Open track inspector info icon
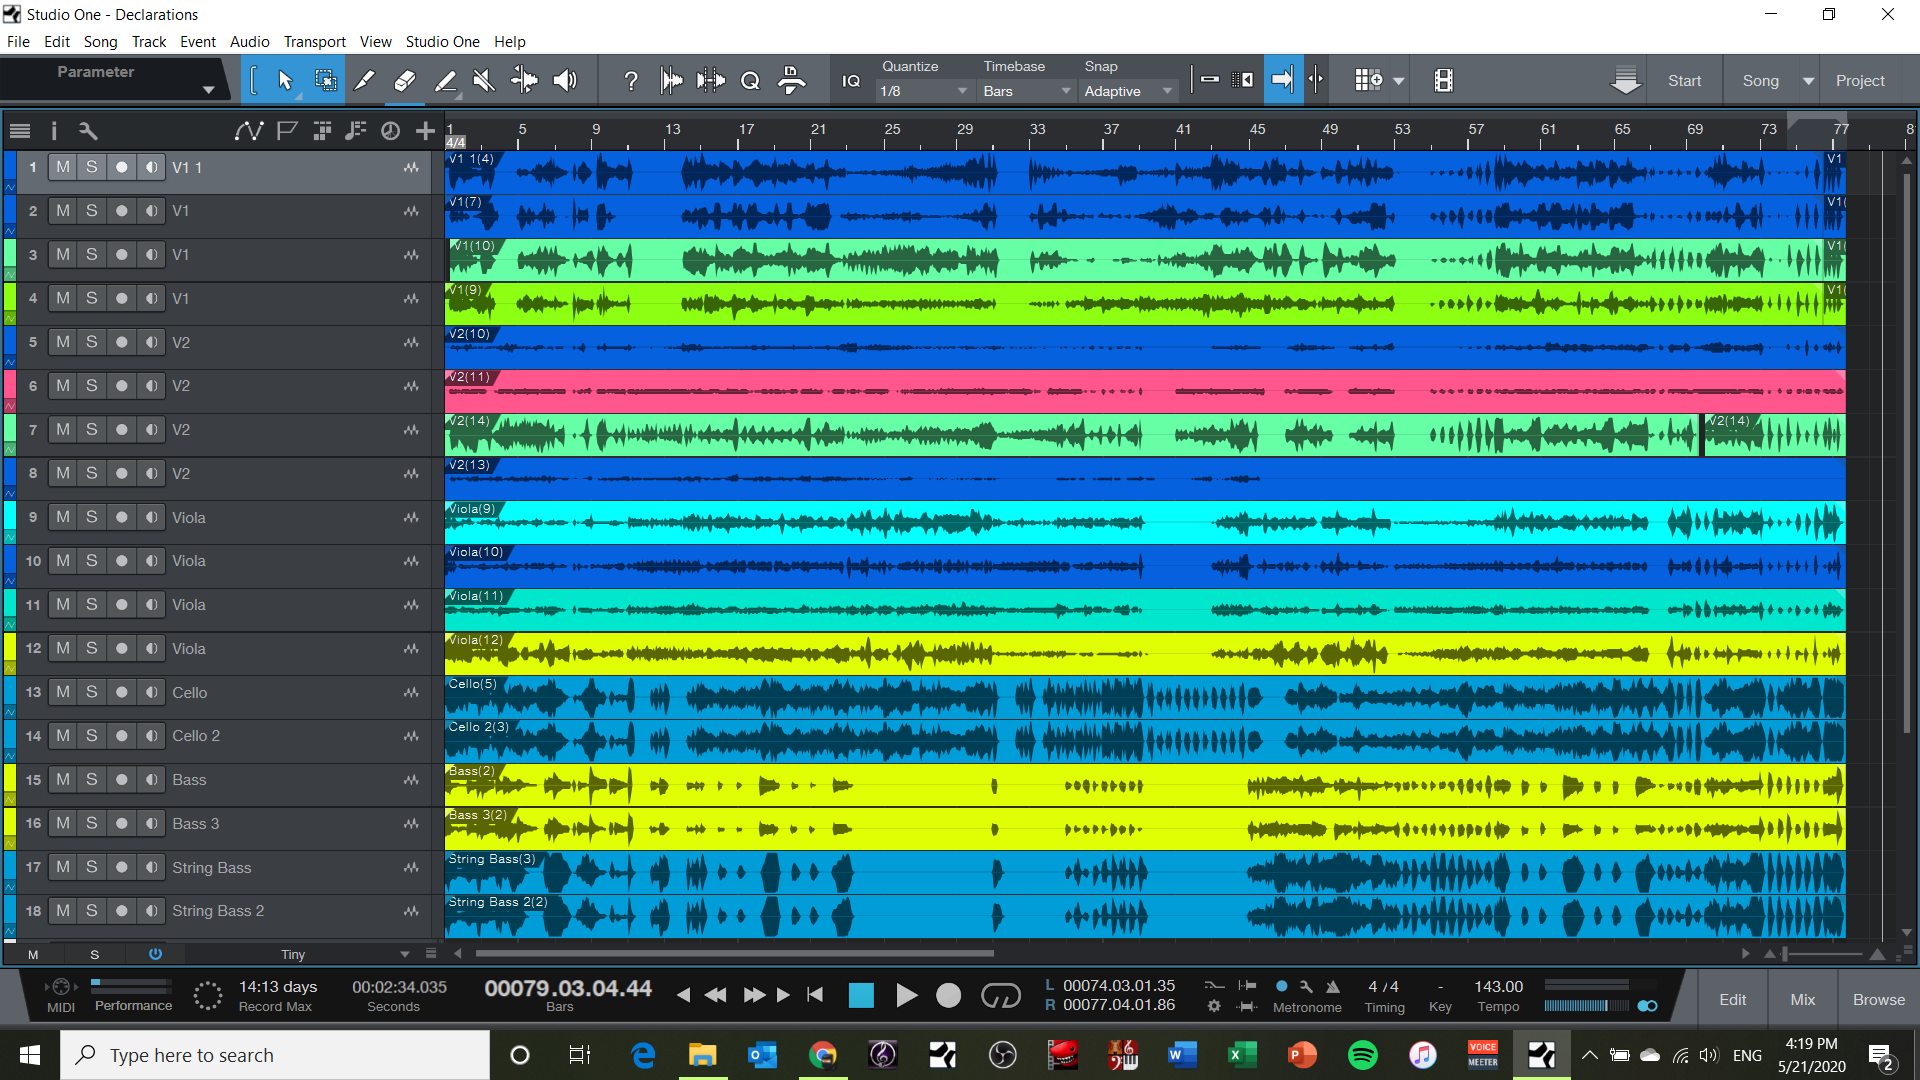Viewport: 1920px width, 1080px height. [x=54, y=131]
